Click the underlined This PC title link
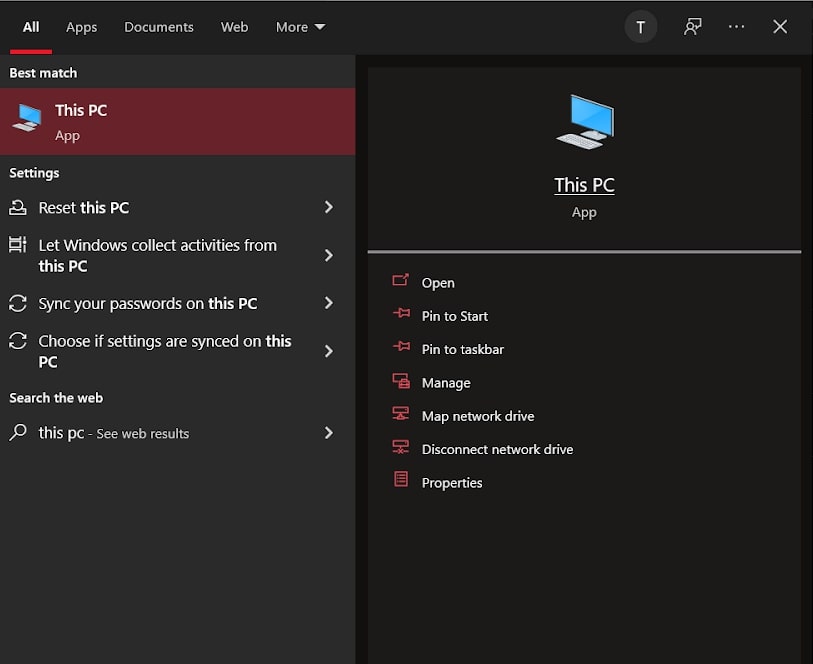This screenshot has height=664, width=813. pyautogui.click(x=584, y=185)
